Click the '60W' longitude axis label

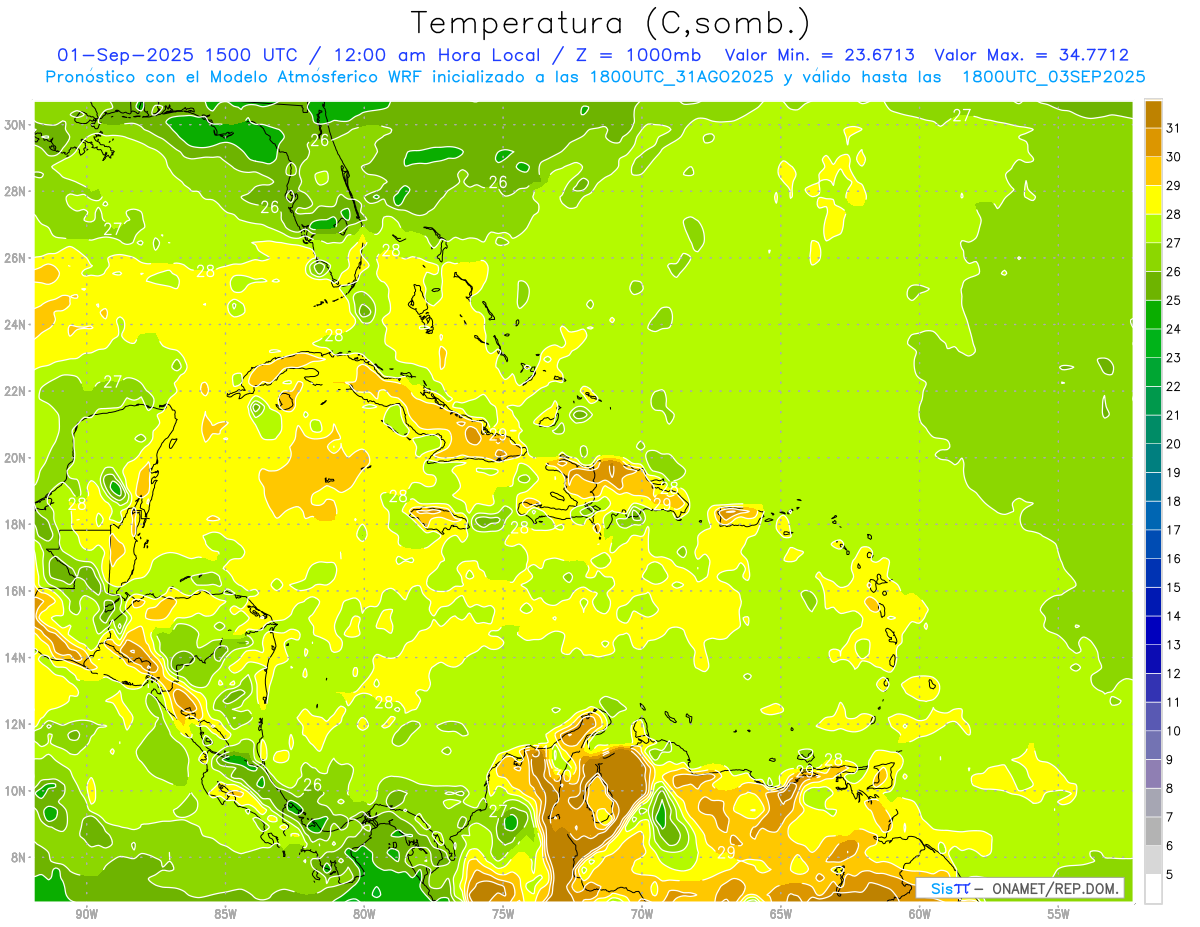(x=920, y=914)
